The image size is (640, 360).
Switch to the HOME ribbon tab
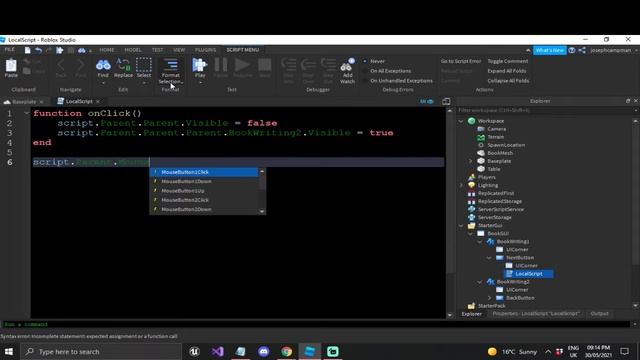click(107, 50)
